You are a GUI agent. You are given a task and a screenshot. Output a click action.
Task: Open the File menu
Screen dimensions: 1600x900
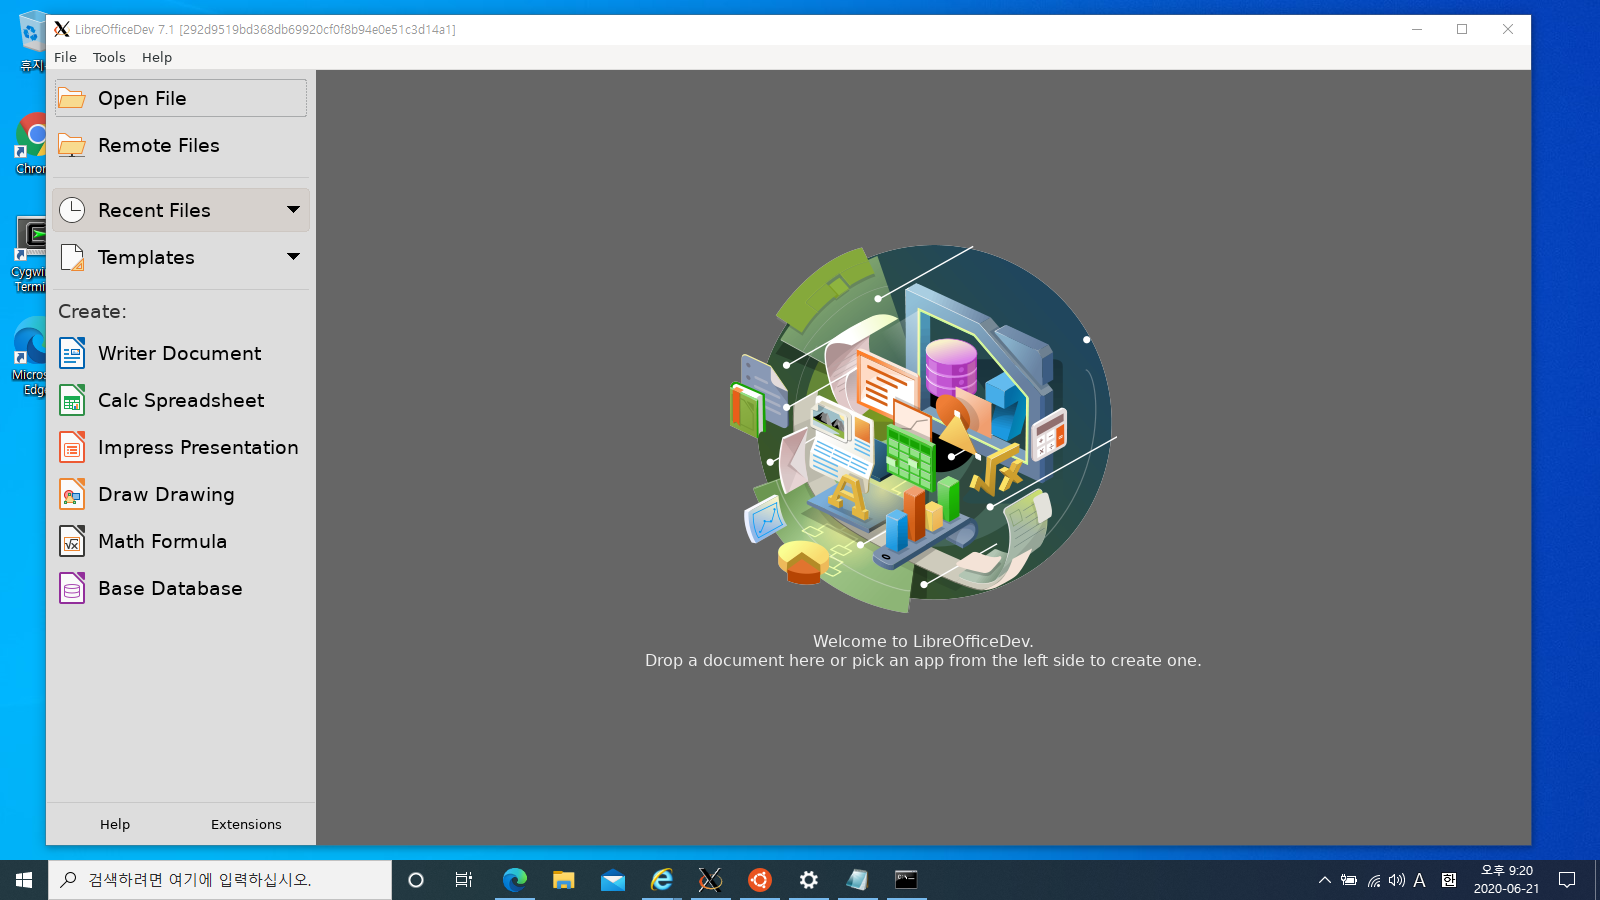[x=65, y=57]
